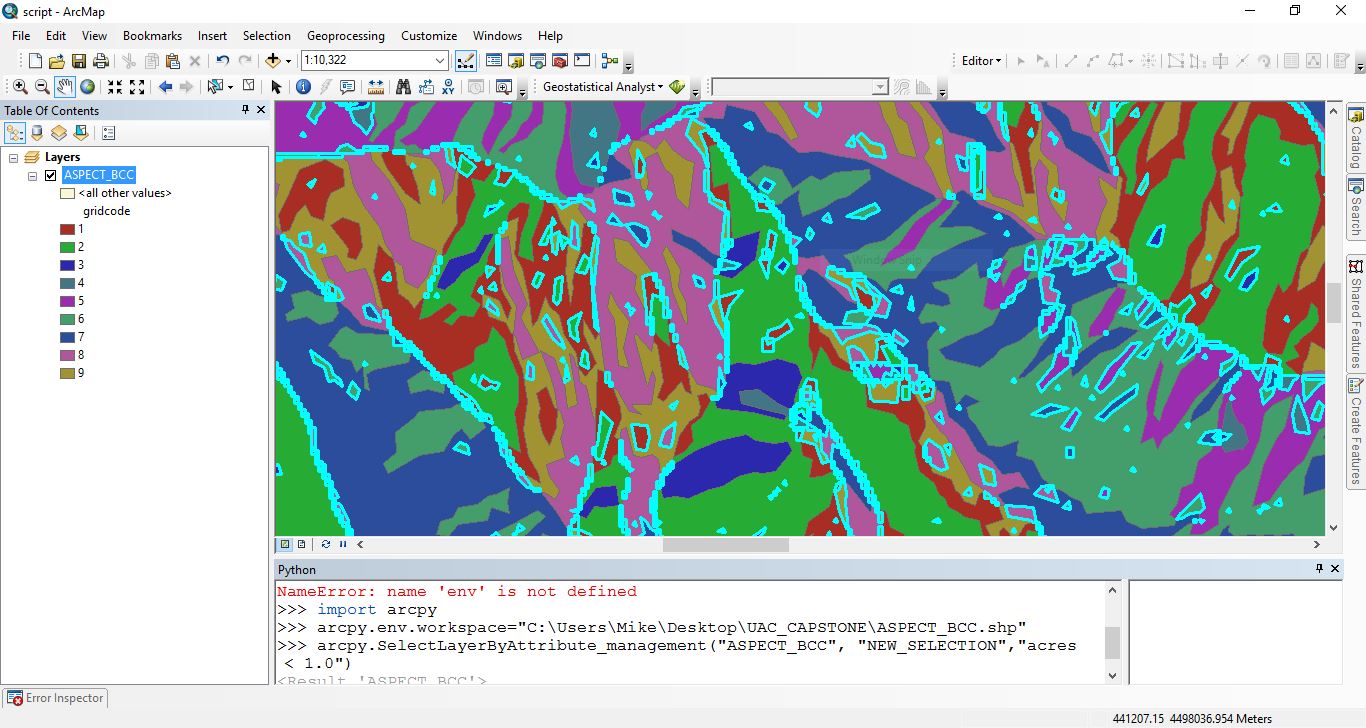Save the map with the floppy disk icon

[79, 61]
